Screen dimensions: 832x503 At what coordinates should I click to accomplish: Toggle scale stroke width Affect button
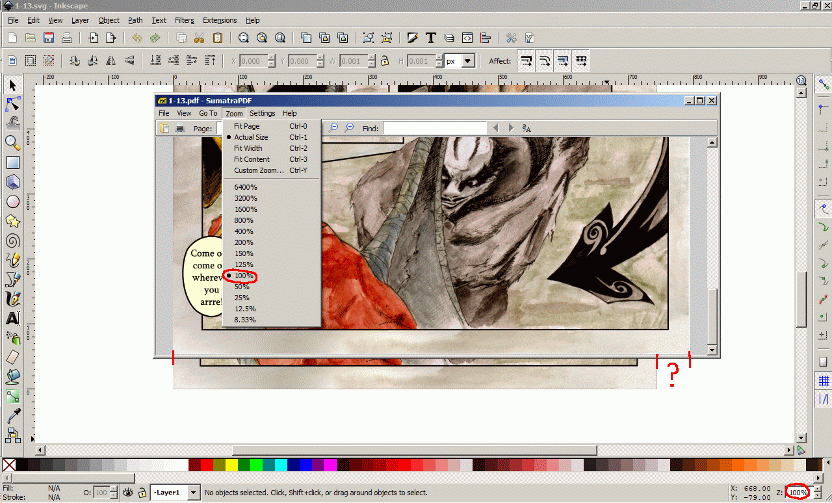point(526,61)
